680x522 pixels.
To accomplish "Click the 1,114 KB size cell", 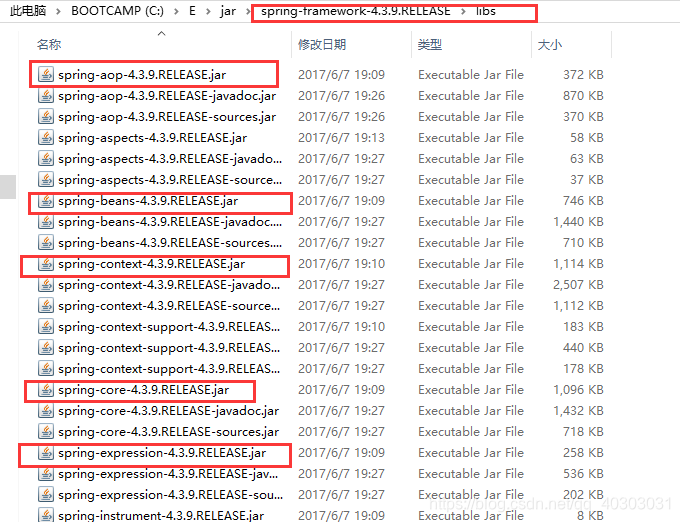I will tap(579, 264).
